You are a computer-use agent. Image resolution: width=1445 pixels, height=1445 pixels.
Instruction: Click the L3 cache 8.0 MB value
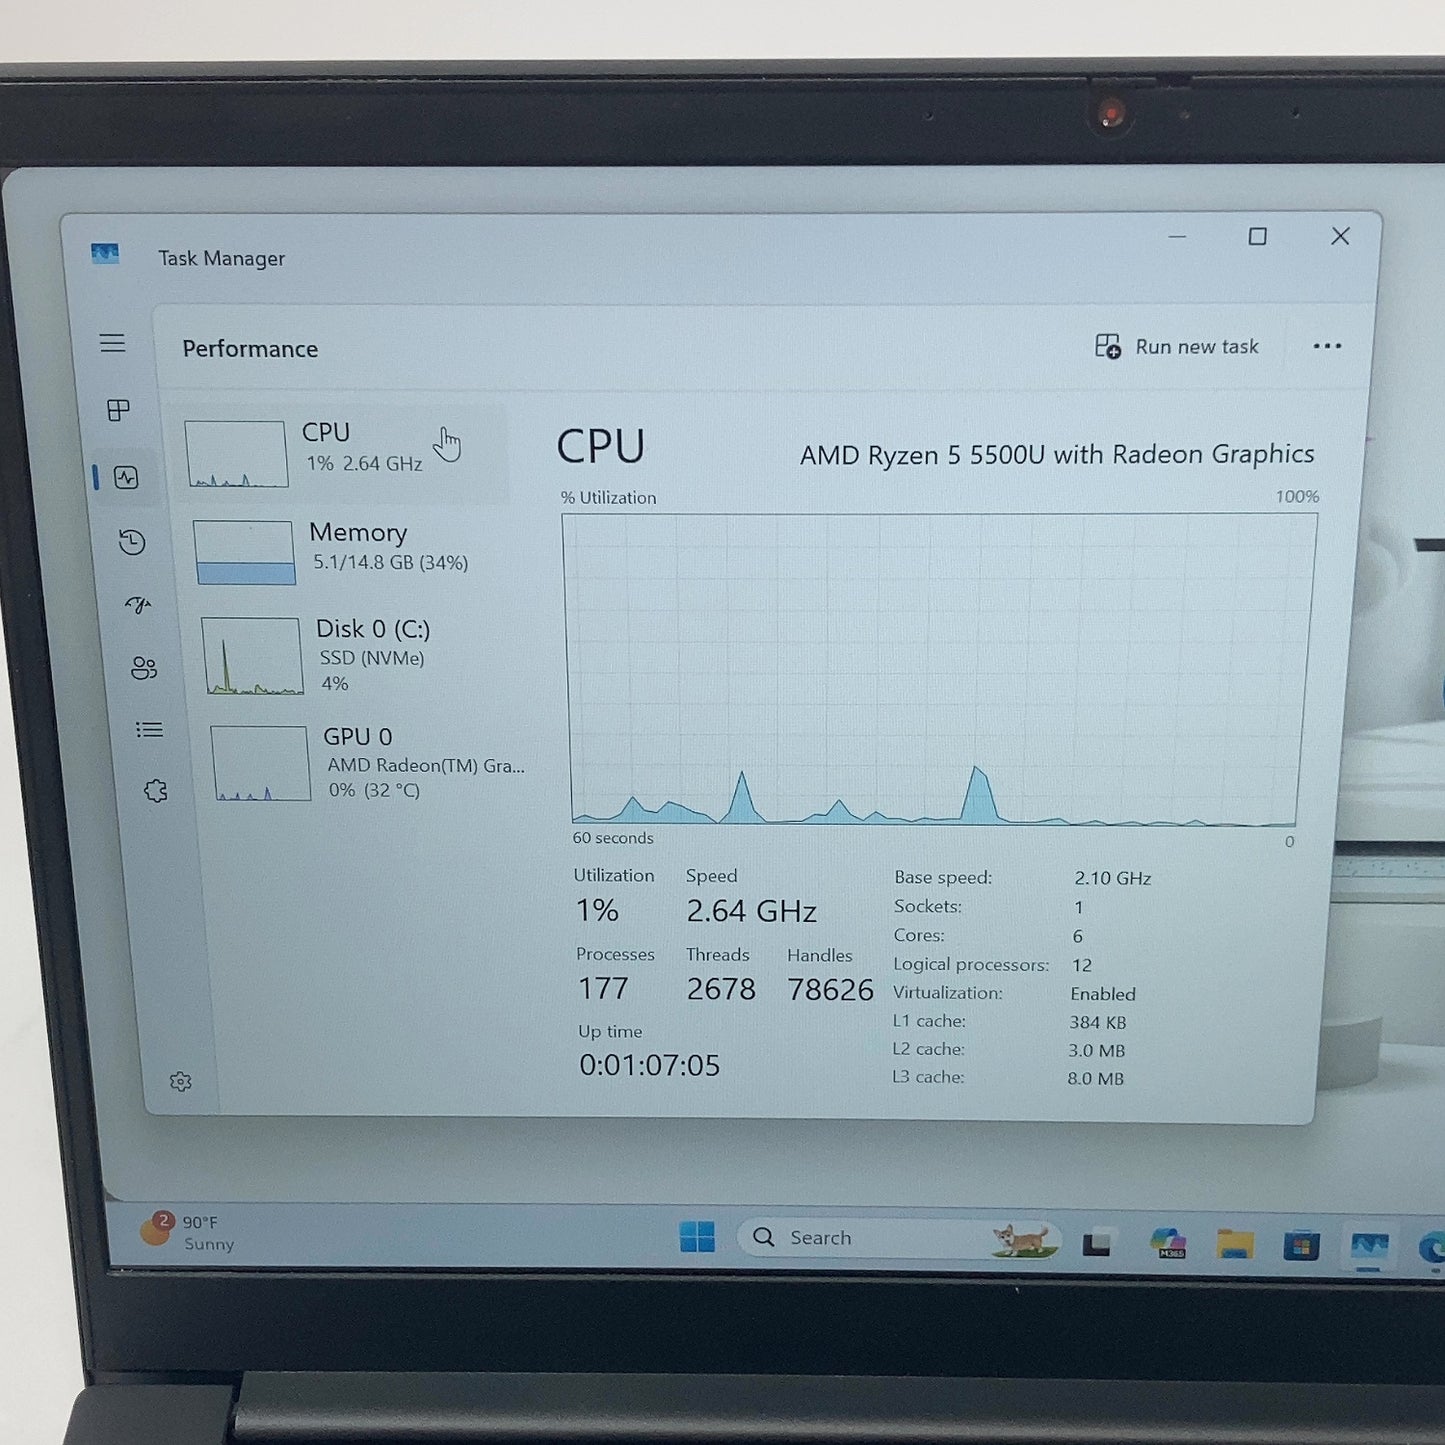(1095, 1078)
